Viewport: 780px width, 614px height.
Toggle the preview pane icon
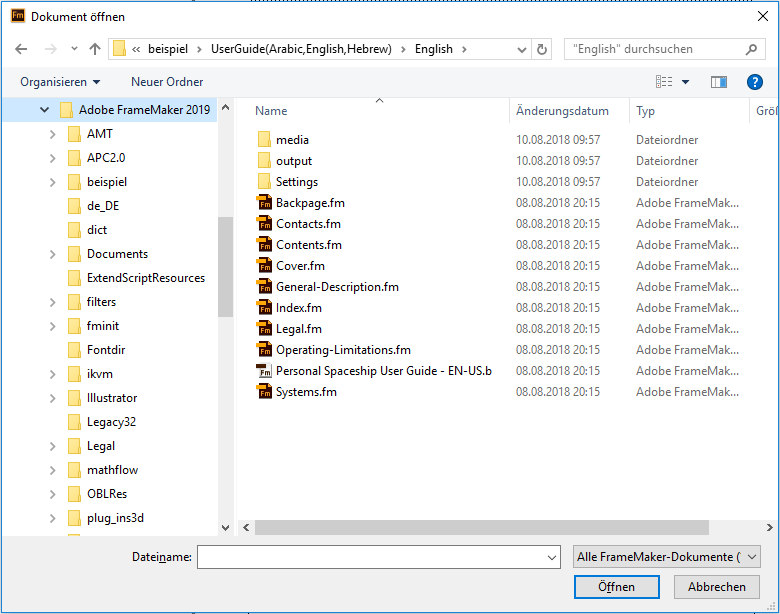coord(718,82)
